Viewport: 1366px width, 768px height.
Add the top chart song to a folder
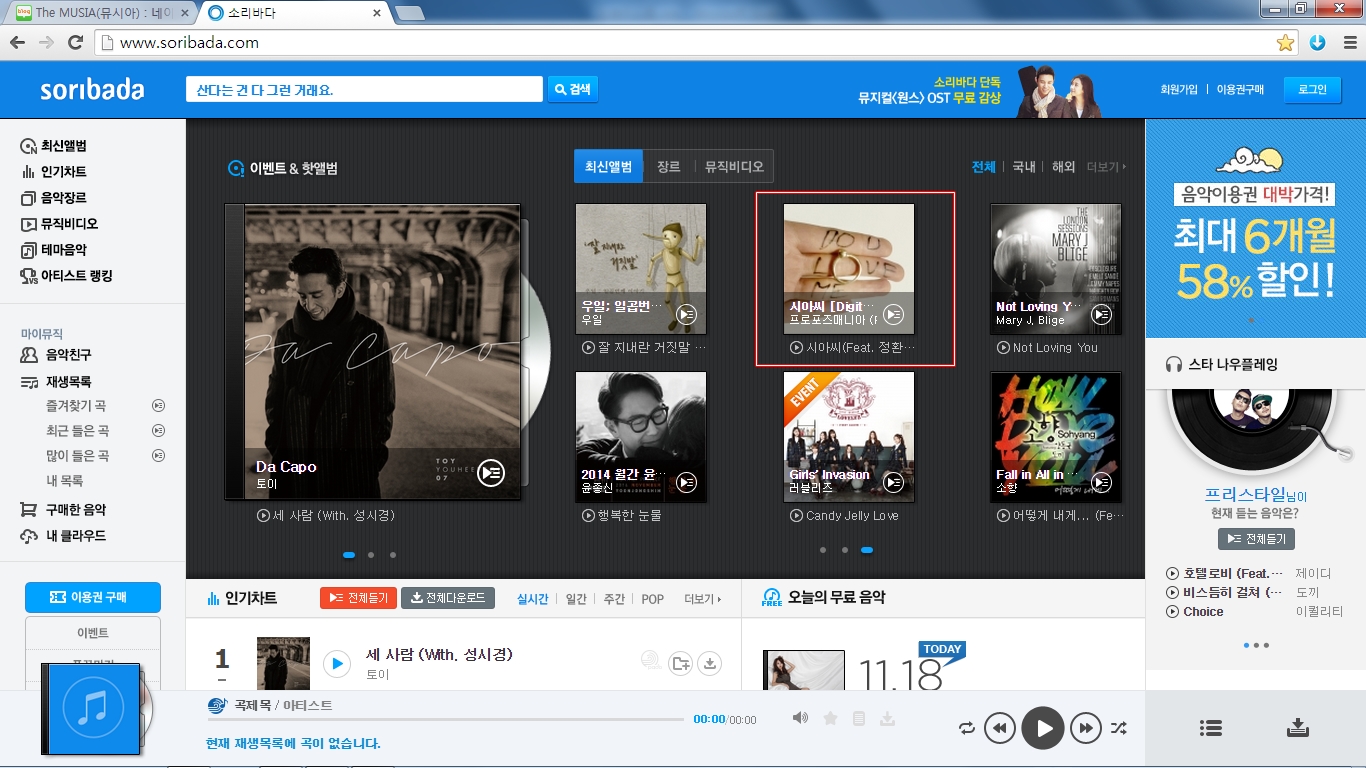680,663
